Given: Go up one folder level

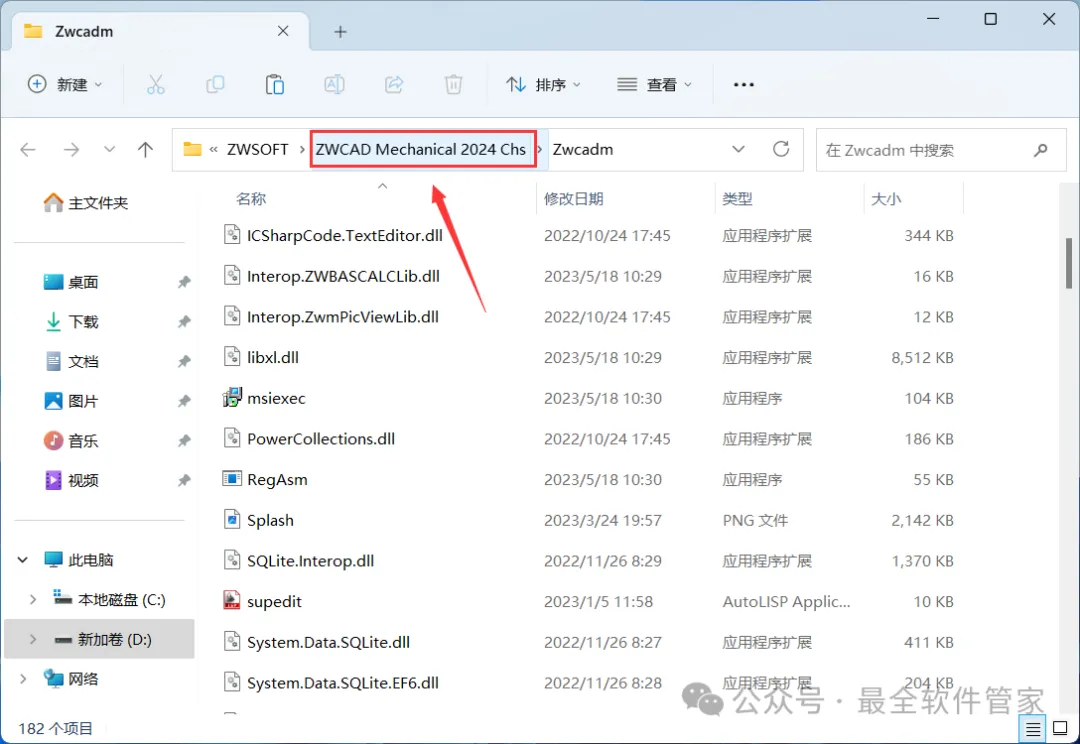Looking at the screenshot, I should [145, 149].
